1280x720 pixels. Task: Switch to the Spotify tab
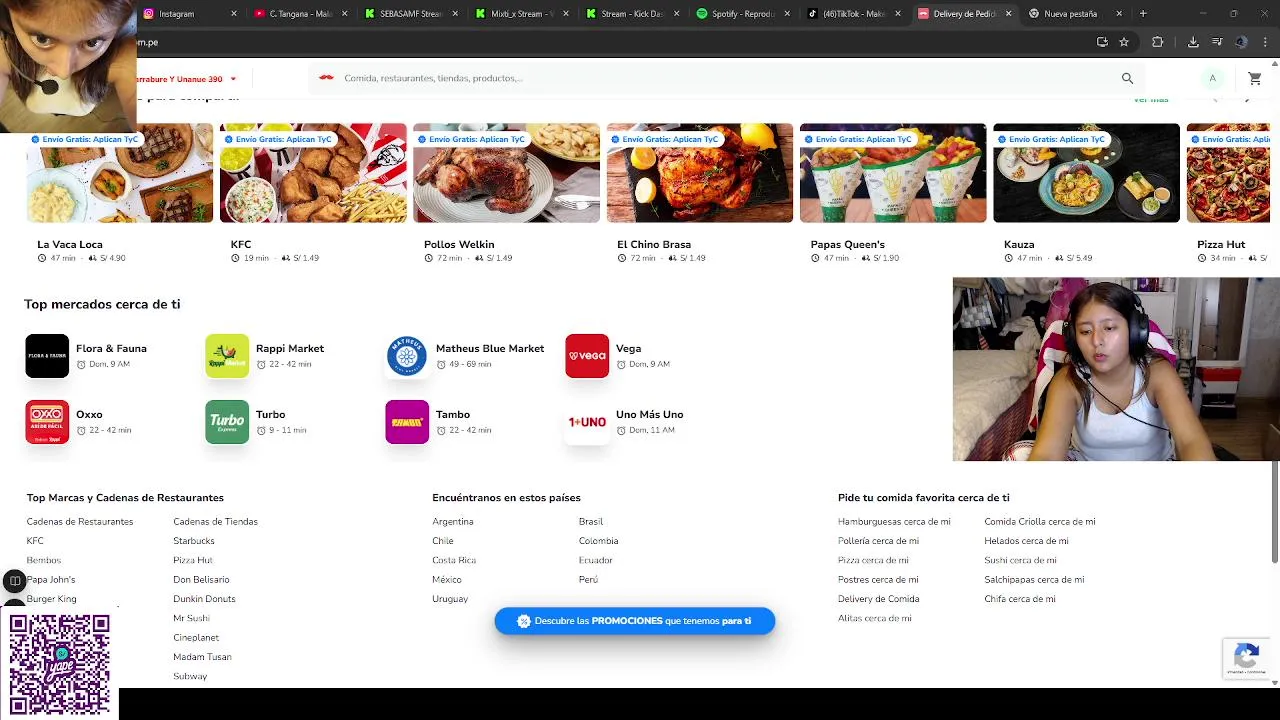[x=741, y=14]
